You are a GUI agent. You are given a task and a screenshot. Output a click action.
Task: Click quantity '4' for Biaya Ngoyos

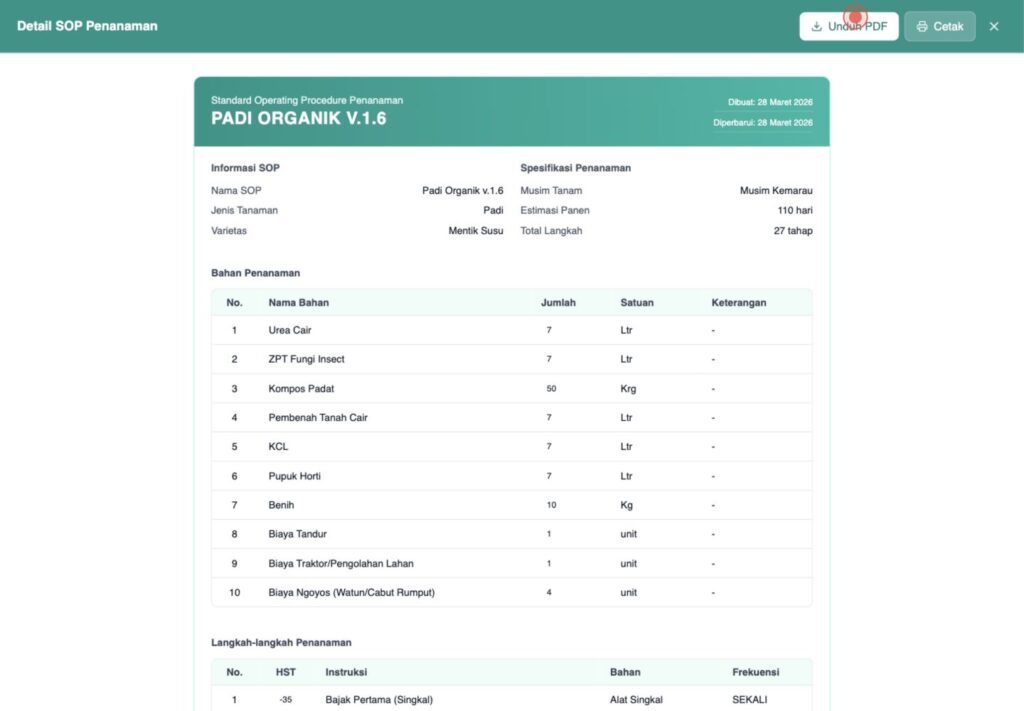[x=549, y=592]
